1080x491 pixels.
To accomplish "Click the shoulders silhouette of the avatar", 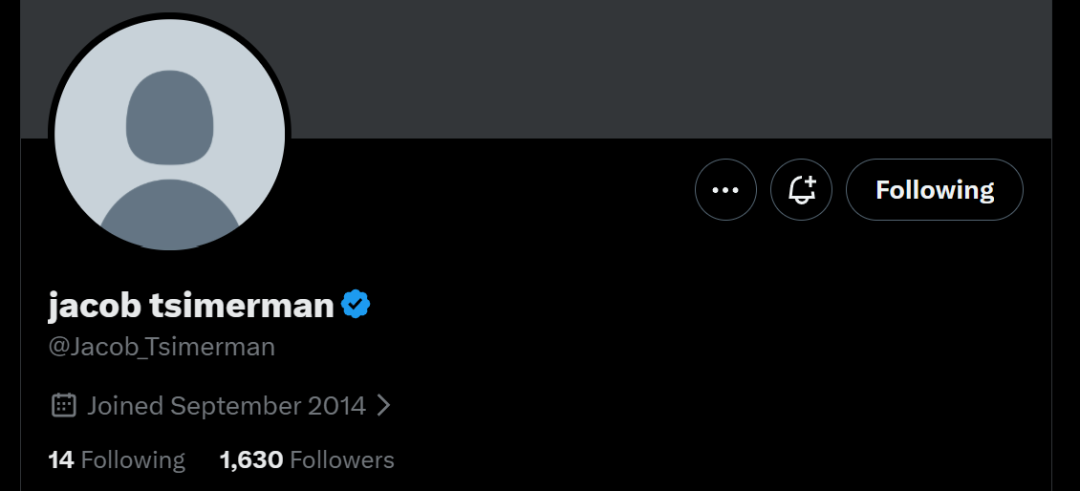I will click(169, 213).
